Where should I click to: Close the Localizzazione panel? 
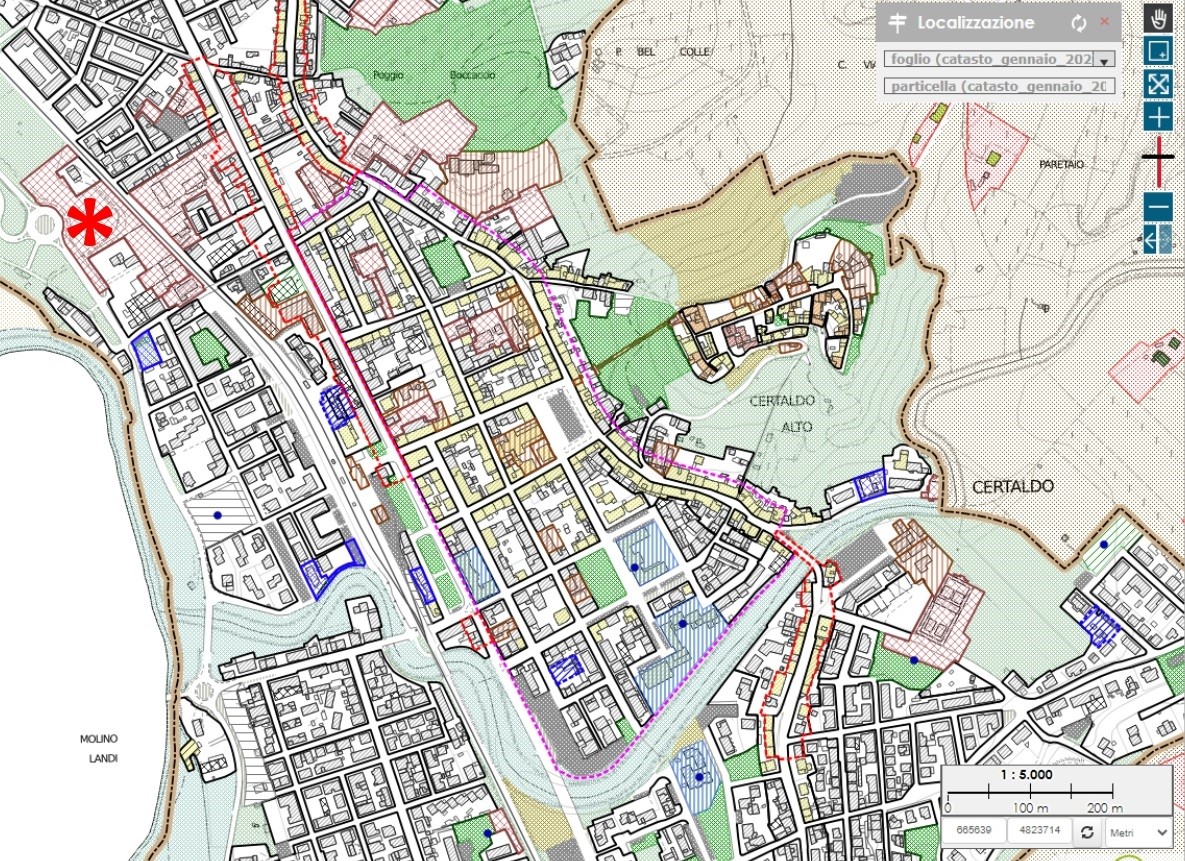1105,22
